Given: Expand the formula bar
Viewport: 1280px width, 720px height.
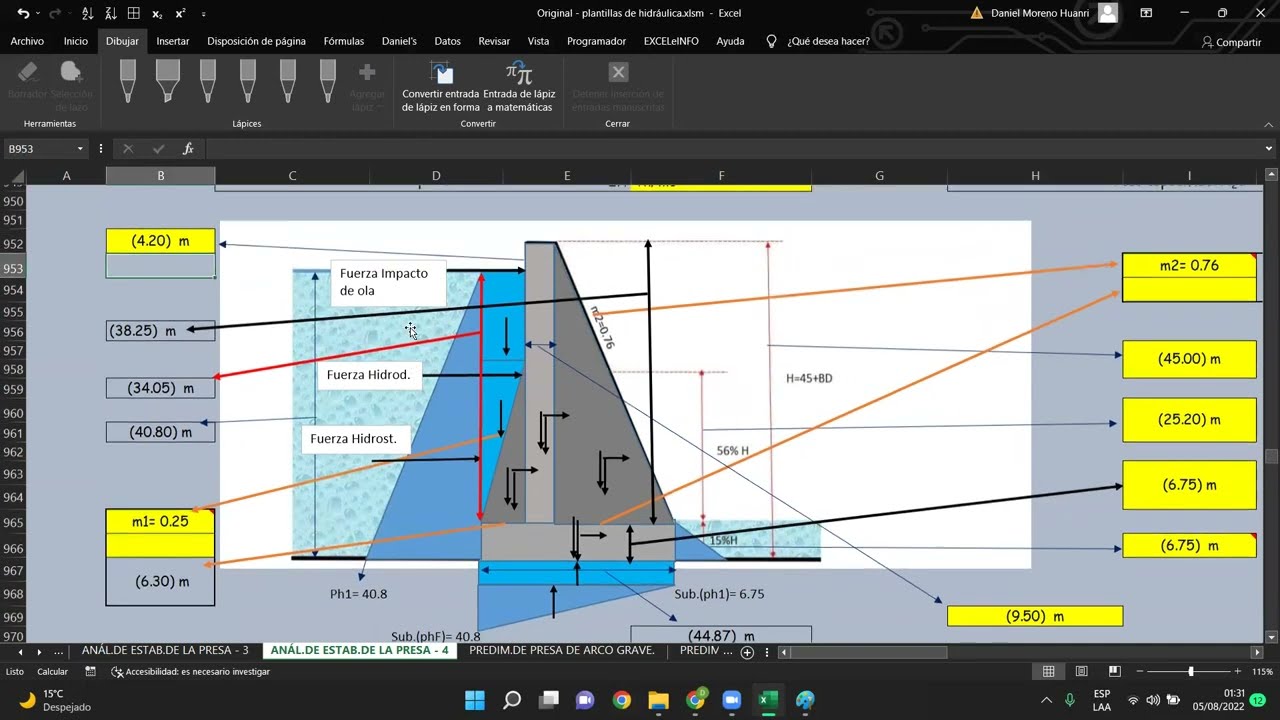Looking at the screenshot, I should (x=1269, y=149).
